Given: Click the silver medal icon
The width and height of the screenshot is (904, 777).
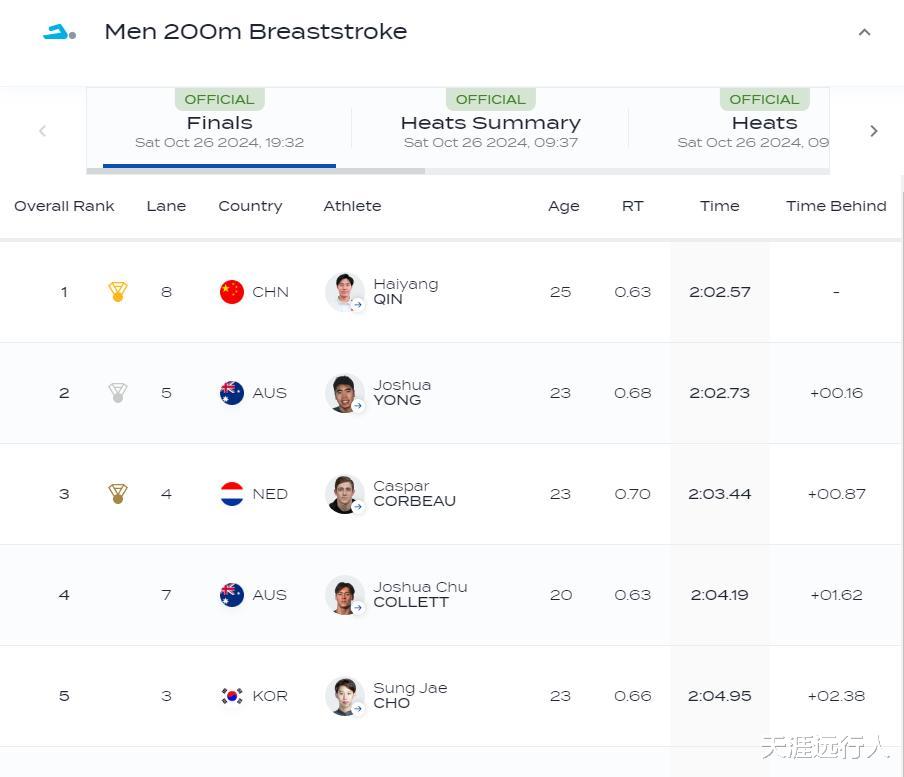Looking at the screenshot, I should click(x=118, y=393).
